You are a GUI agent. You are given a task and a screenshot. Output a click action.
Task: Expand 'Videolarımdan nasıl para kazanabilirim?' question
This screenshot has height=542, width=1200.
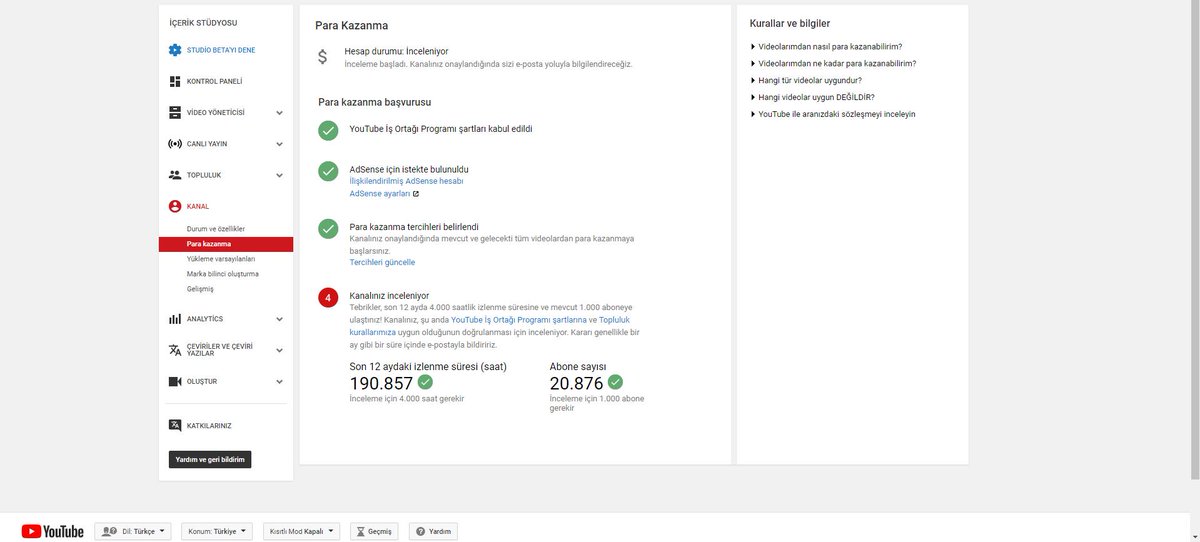826,46
